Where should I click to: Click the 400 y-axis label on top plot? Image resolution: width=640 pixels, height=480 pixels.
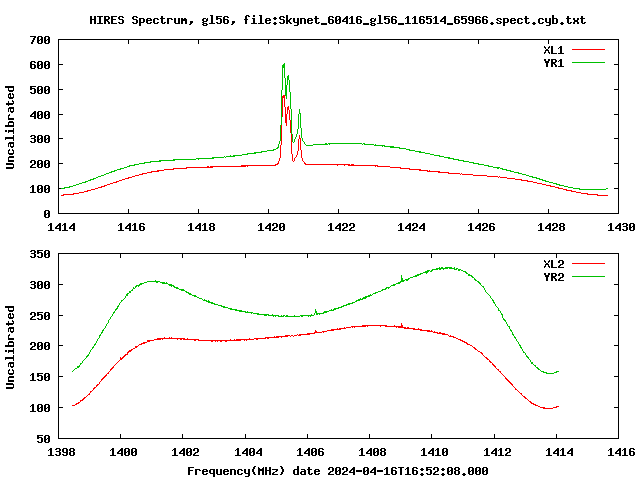click(40, 115)
